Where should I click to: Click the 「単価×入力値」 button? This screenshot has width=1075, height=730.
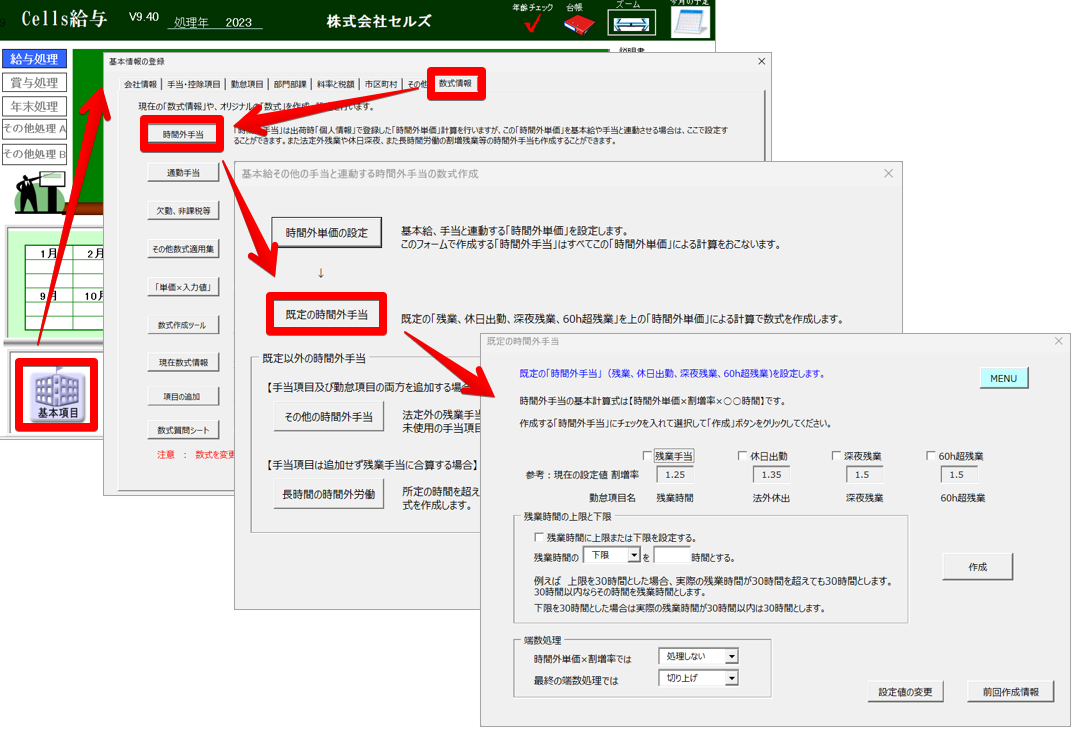(183, 287)
